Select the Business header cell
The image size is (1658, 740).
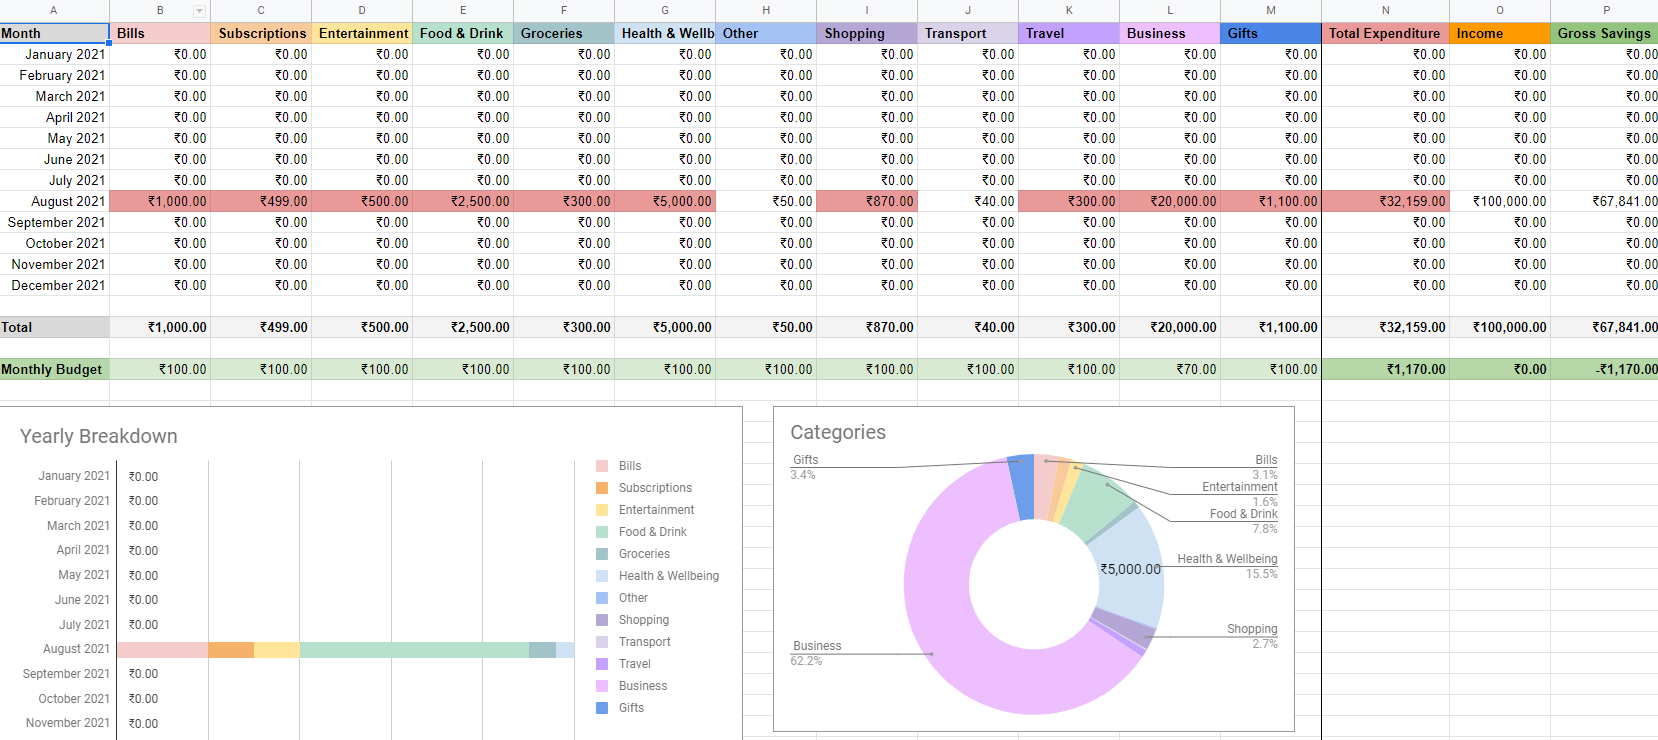[x=1170, y=33]
